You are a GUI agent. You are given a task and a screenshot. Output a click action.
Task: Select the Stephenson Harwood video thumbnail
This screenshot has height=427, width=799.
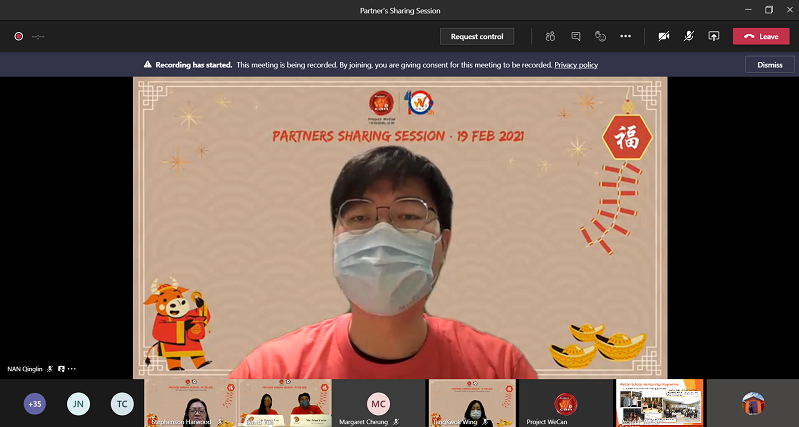click(x=188, y=403)
